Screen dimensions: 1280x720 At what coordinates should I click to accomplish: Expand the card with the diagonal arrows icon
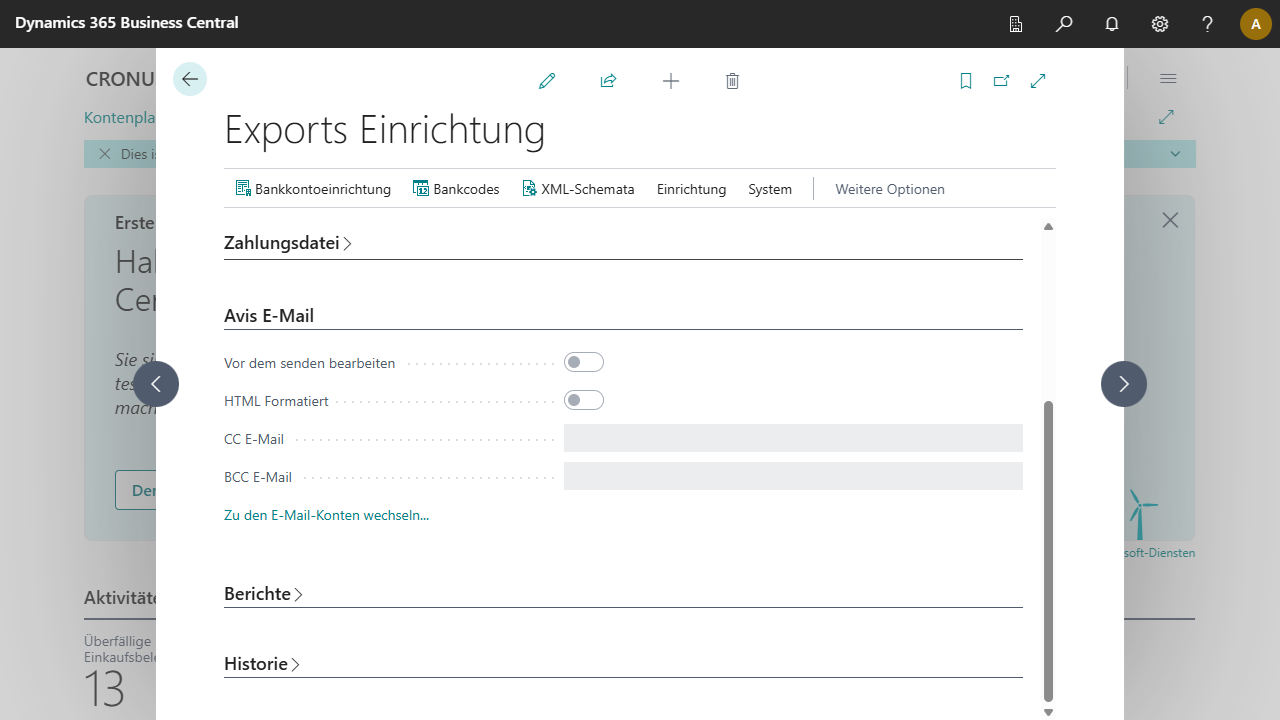(1038, 81)
